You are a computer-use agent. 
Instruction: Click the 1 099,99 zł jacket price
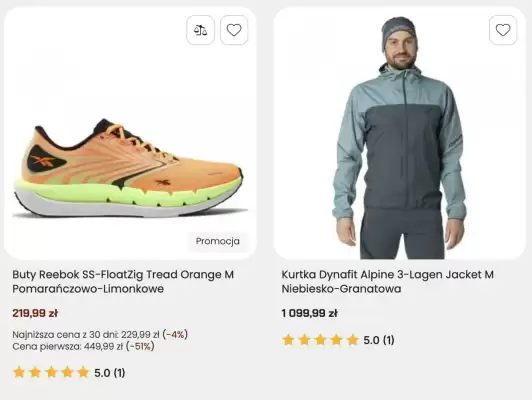click(309, 313)
